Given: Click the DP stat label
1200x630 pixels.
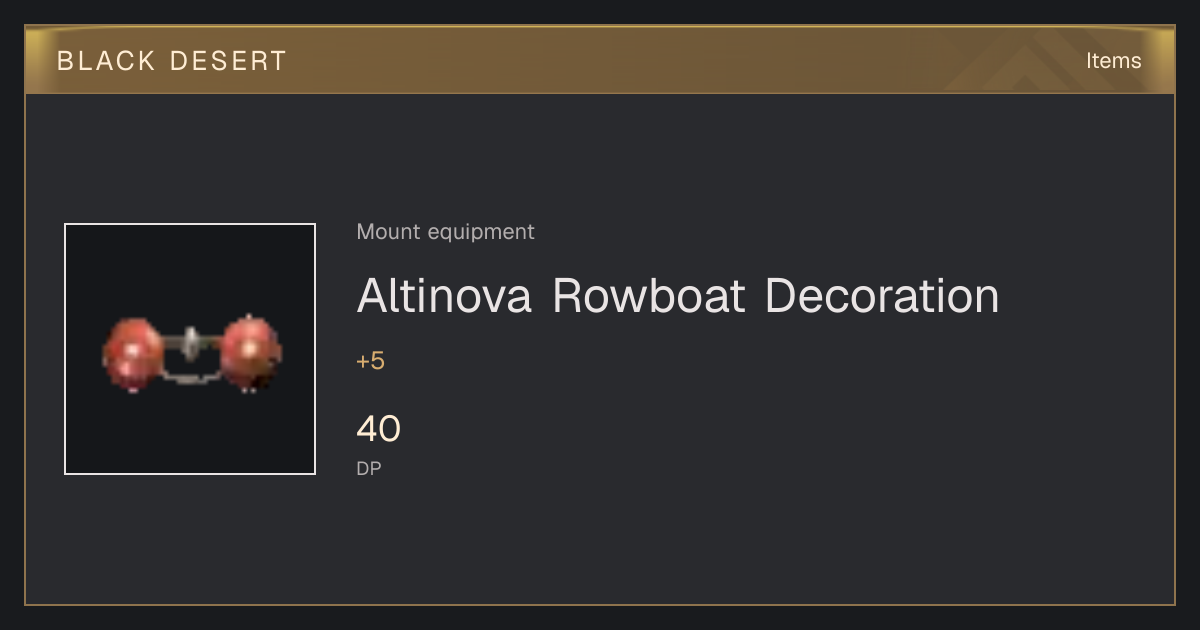Looking at the screenshot, I should (x=369, y=468).
